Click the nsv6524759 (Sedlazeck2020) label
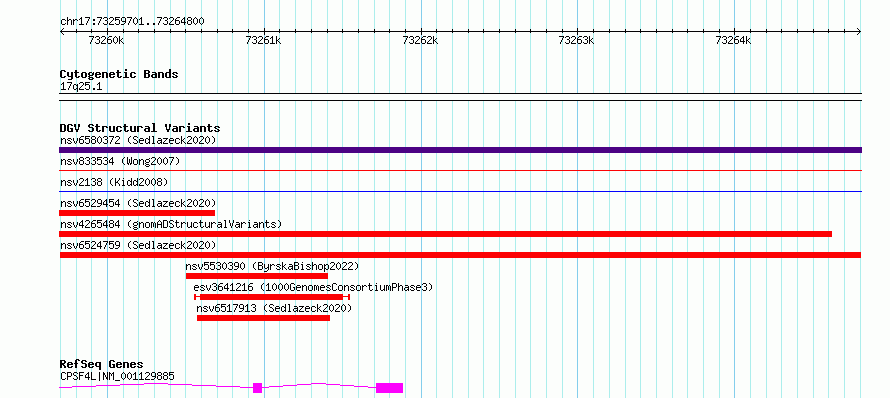Image resolution: width=890 pixels, height=398 pixels. 138,245
